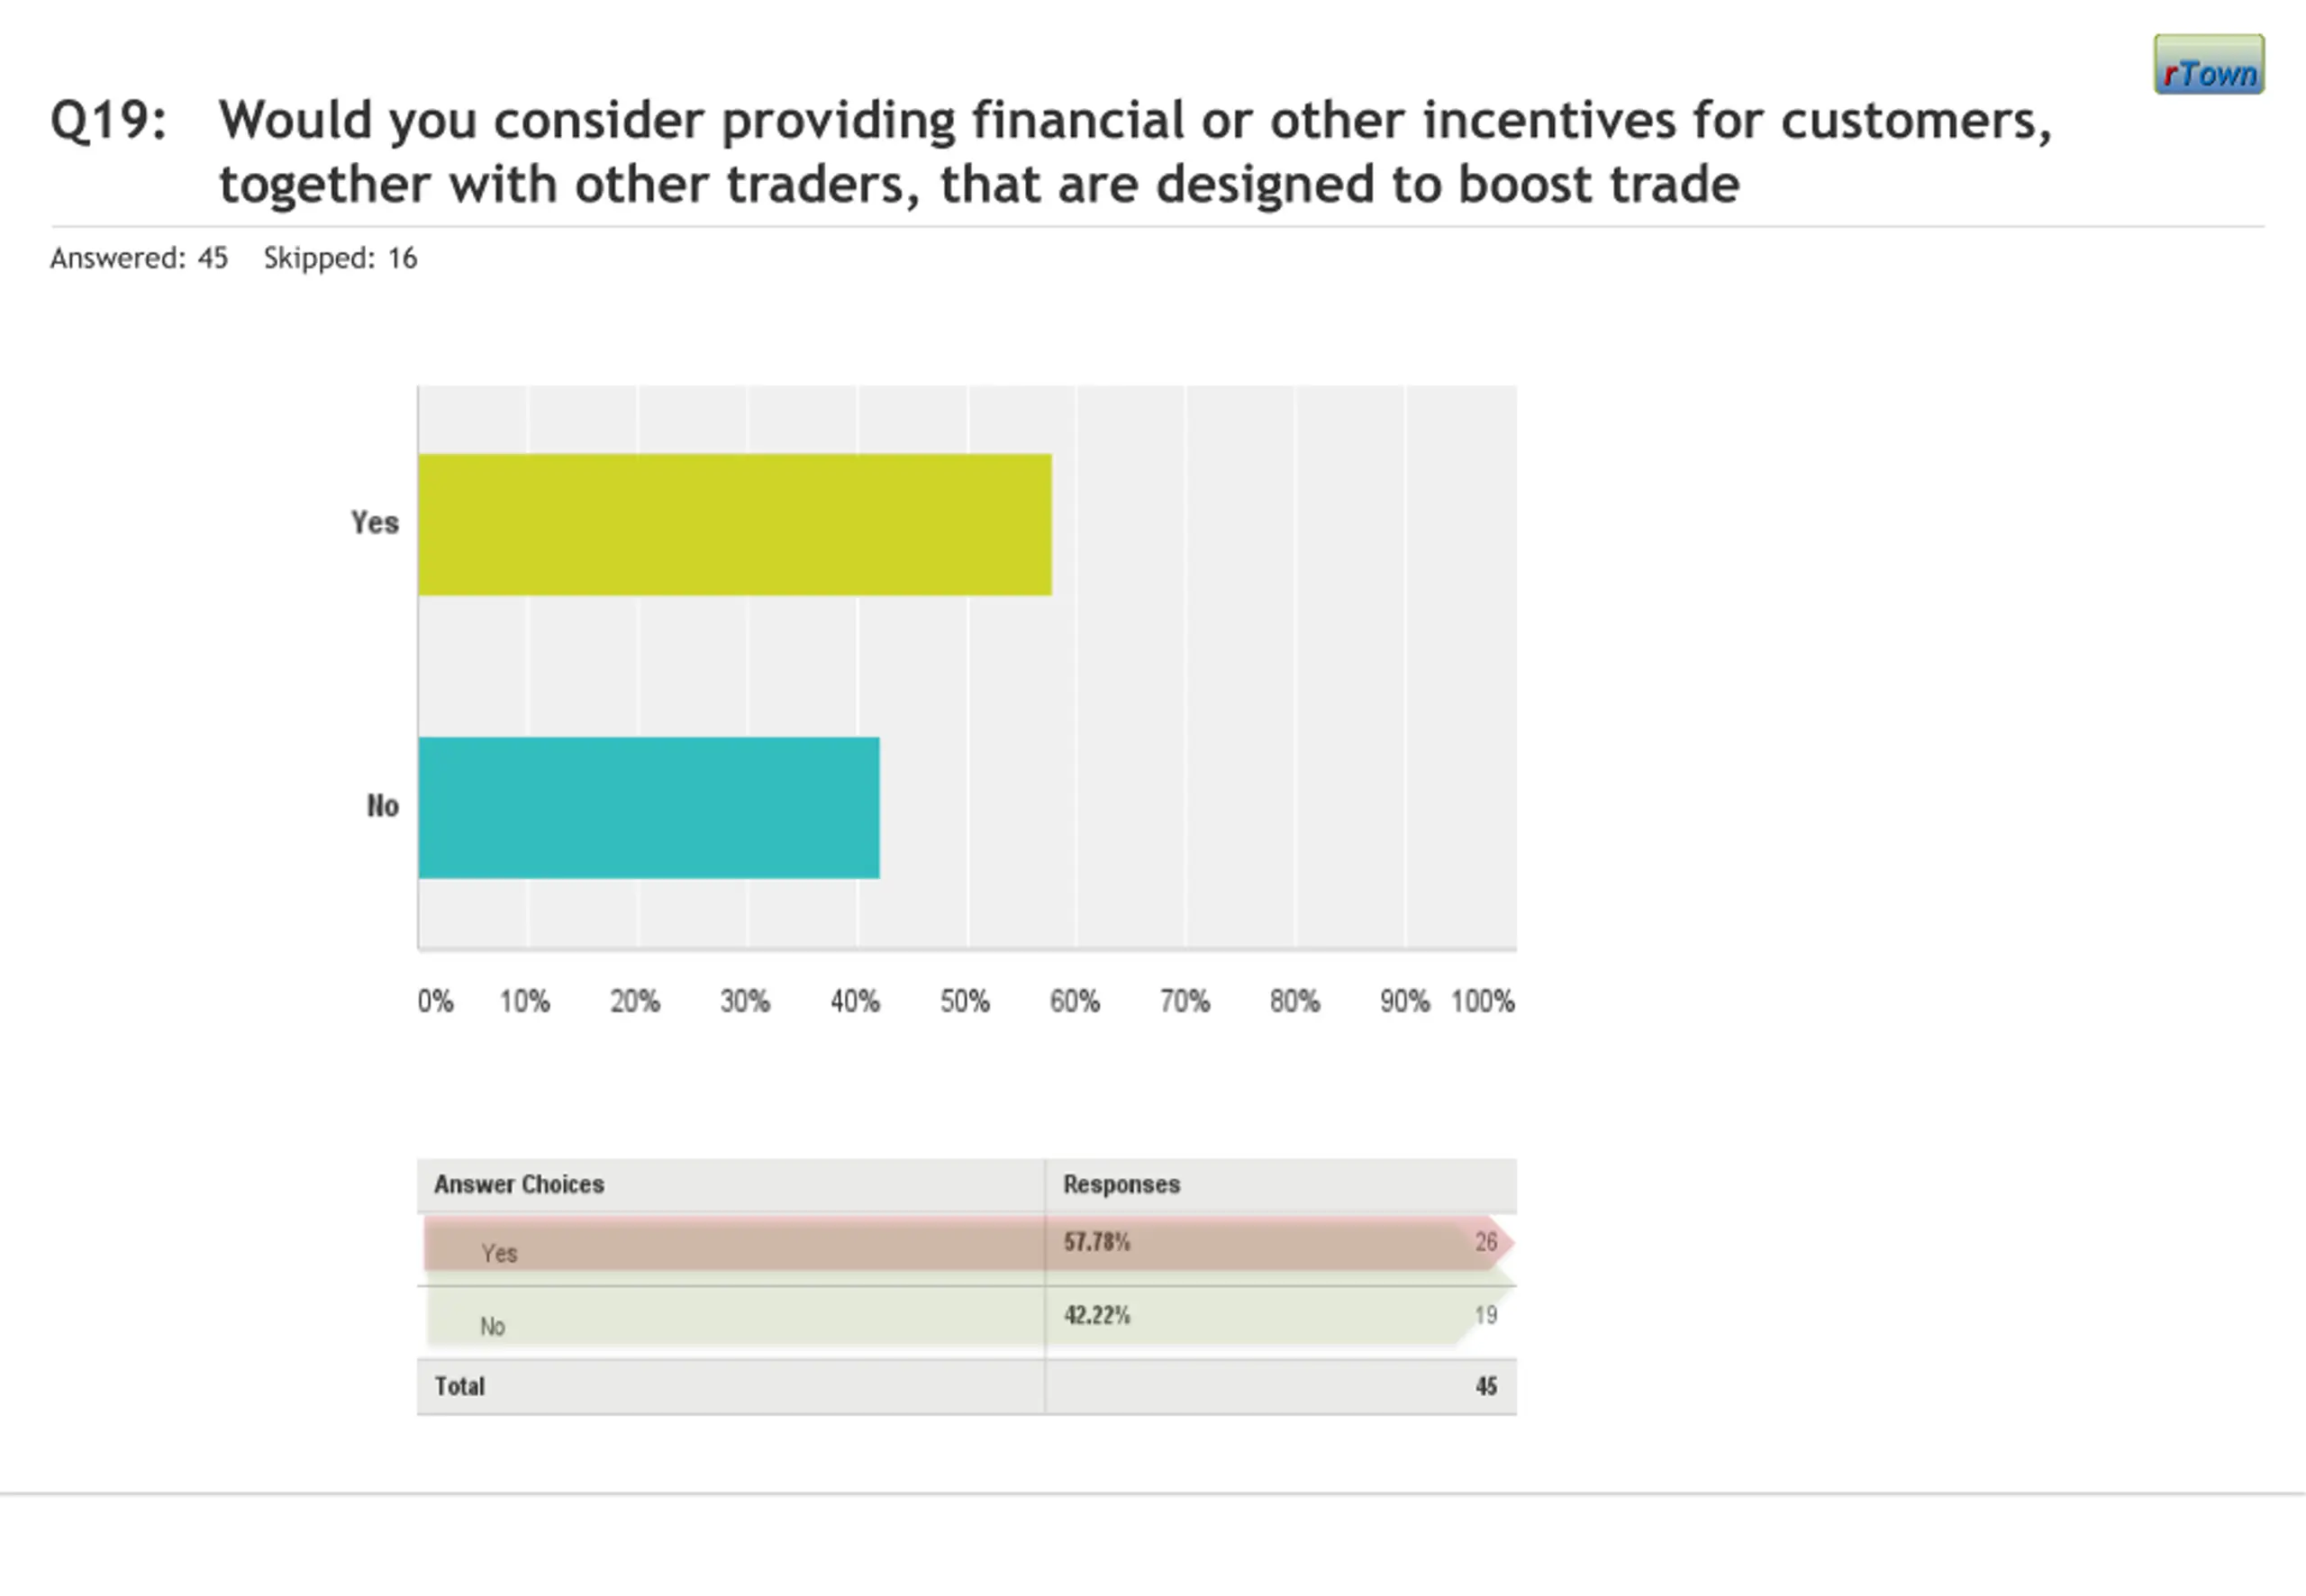Click the 'Answer Choices' column header
Image resolution: width=2306 pixels, height=1596 pixels.
coord(519,1185)
